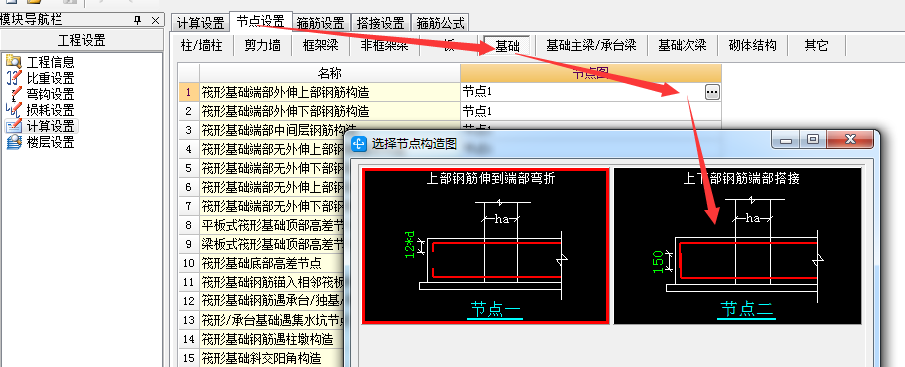Choose 节点一 diagram thumbnail
The height and width of the screenshot is (367, 905).
[486, 246]
